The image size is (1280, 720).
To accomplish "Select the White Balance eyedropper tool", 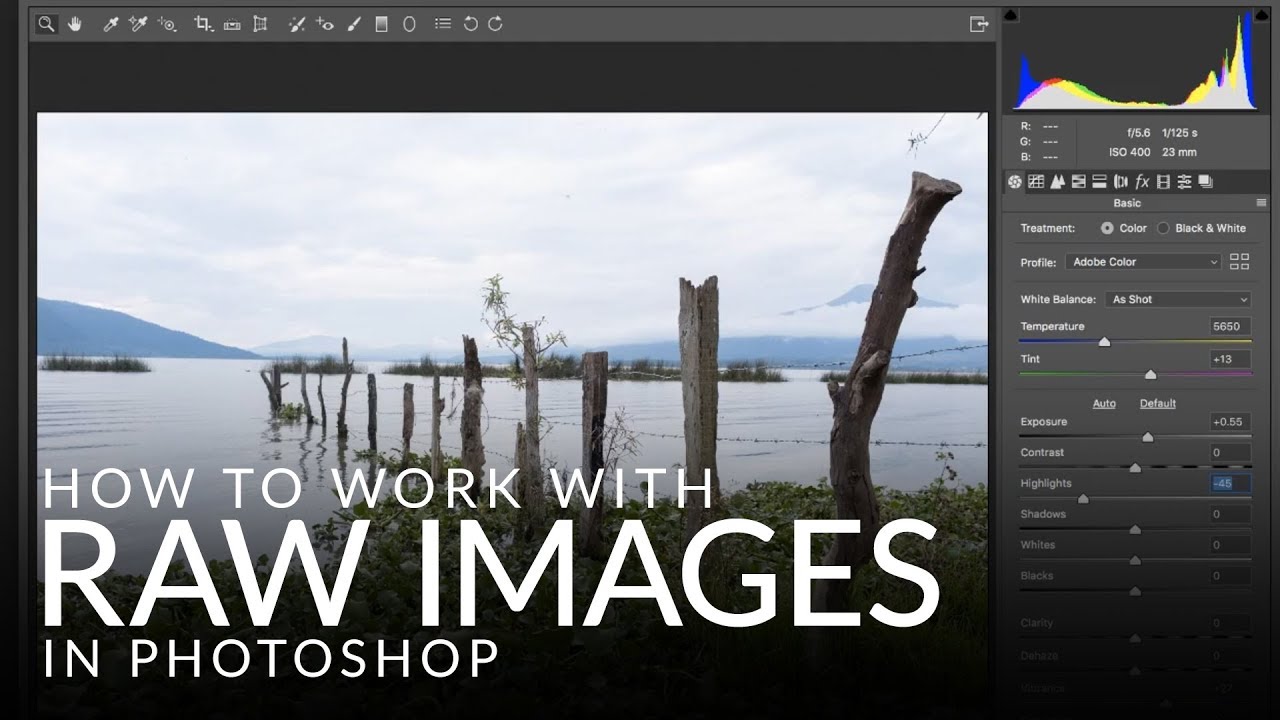I will pos(111,24).
